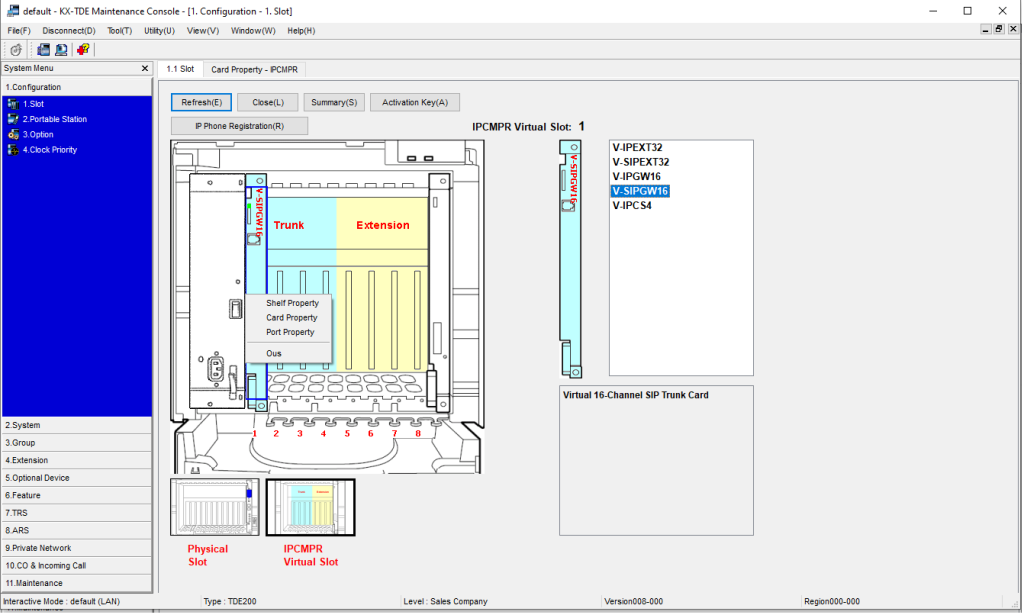The width and height of the screenshot is (1024, 615).
Task: Click the Activation Key(A) button
Action: tap(415, 102)
